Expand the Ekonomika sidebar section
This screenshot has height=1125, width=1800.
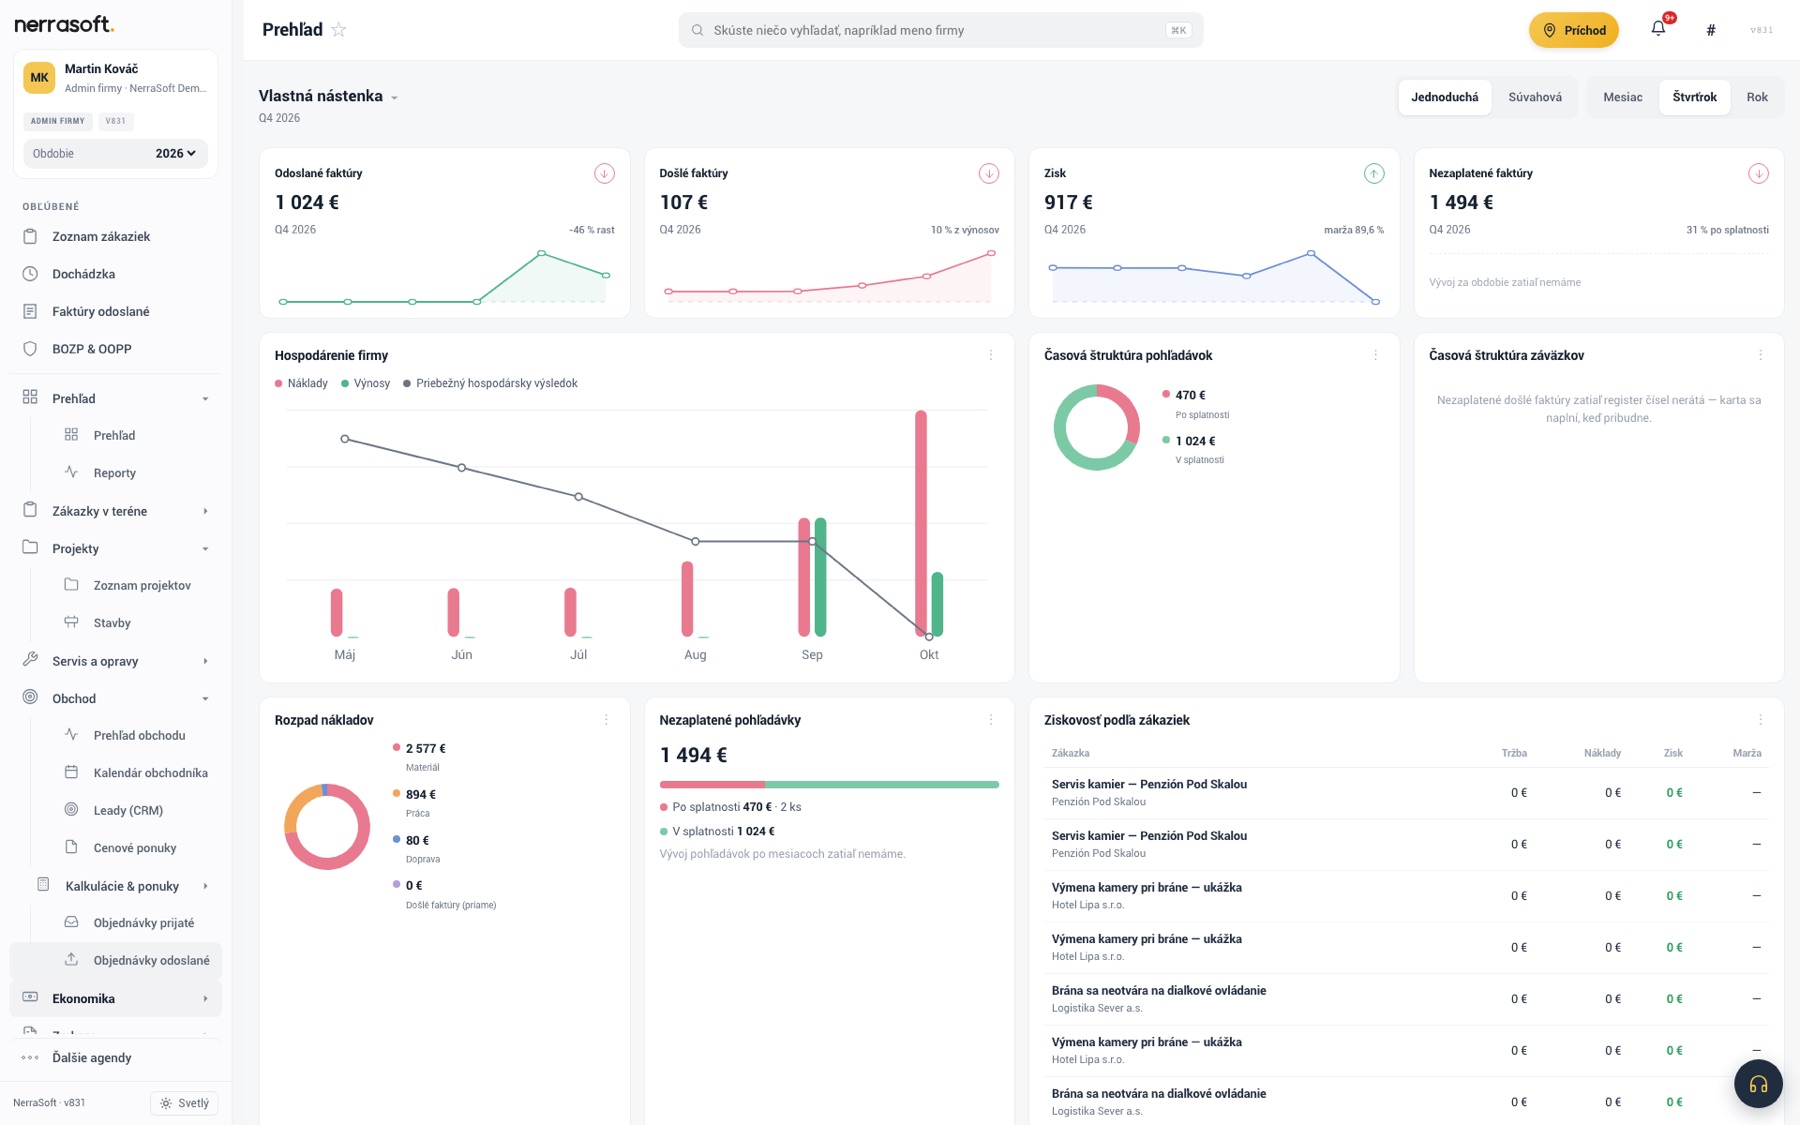115,998
